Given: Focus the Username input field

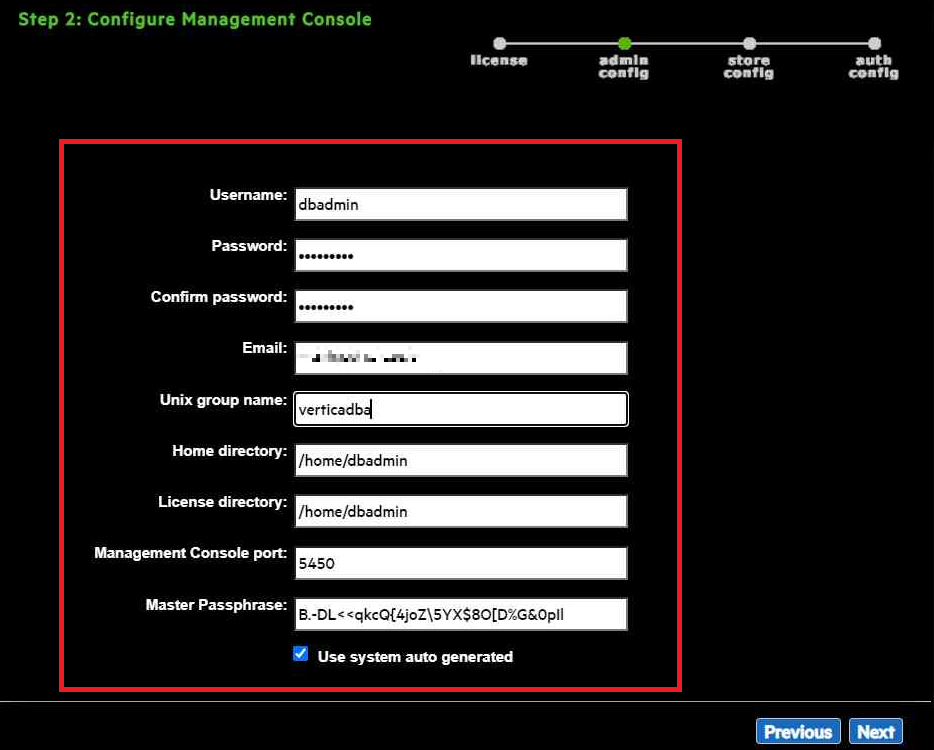Looking at the screenshot, I should 461,204.
